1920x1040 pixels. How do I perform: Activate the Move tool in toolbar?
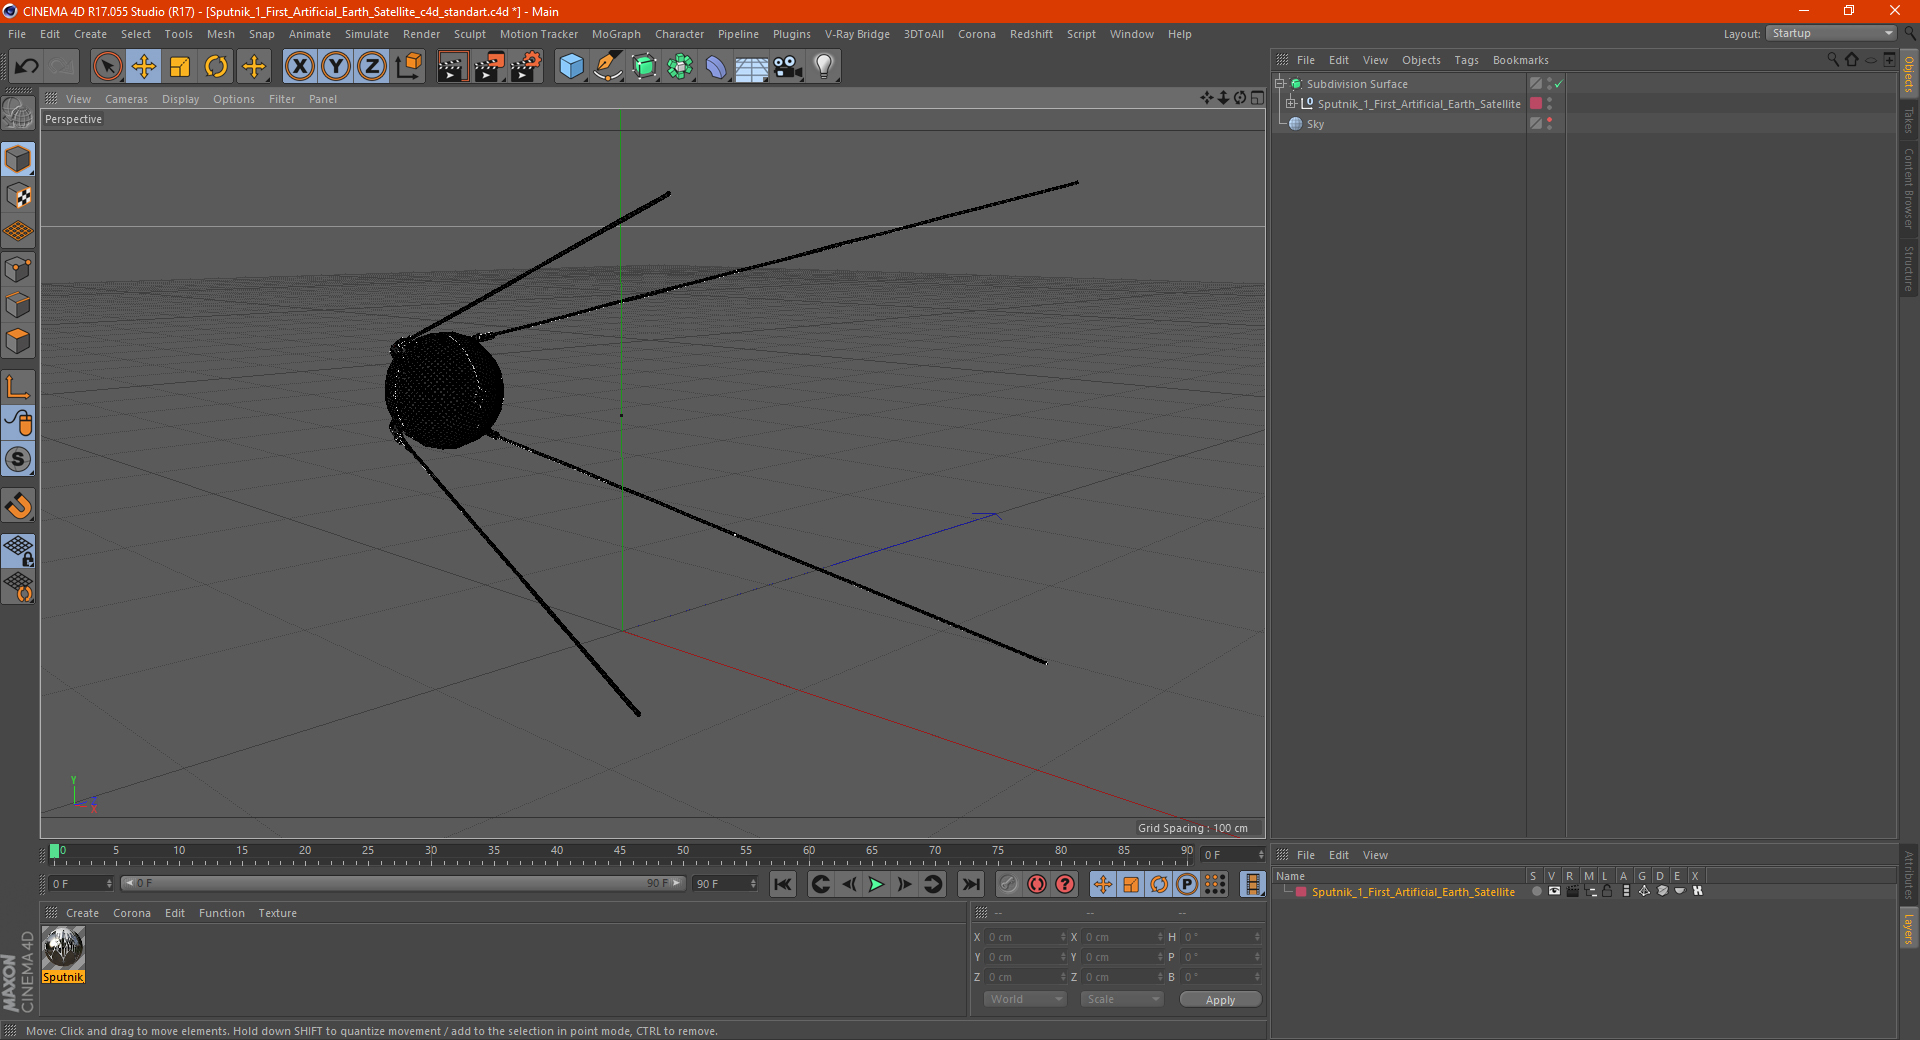(144, 67)
